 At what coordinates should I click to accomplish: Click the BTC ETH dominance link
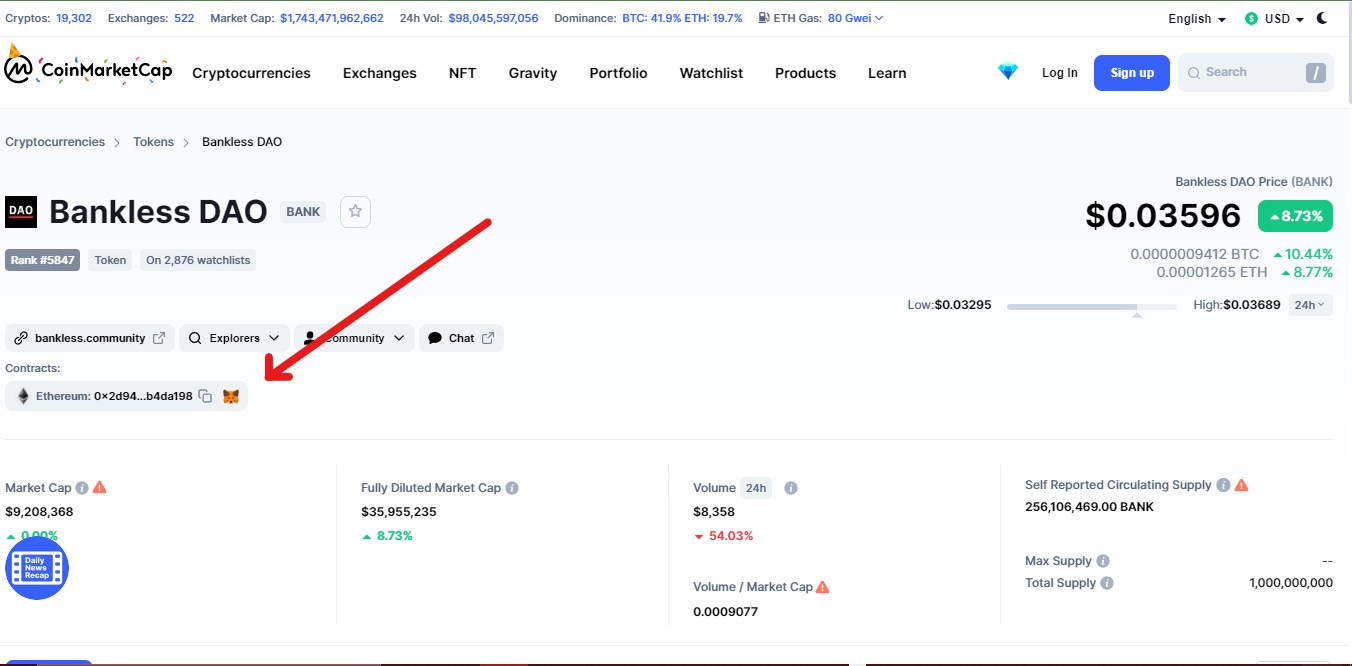[682, 18]
